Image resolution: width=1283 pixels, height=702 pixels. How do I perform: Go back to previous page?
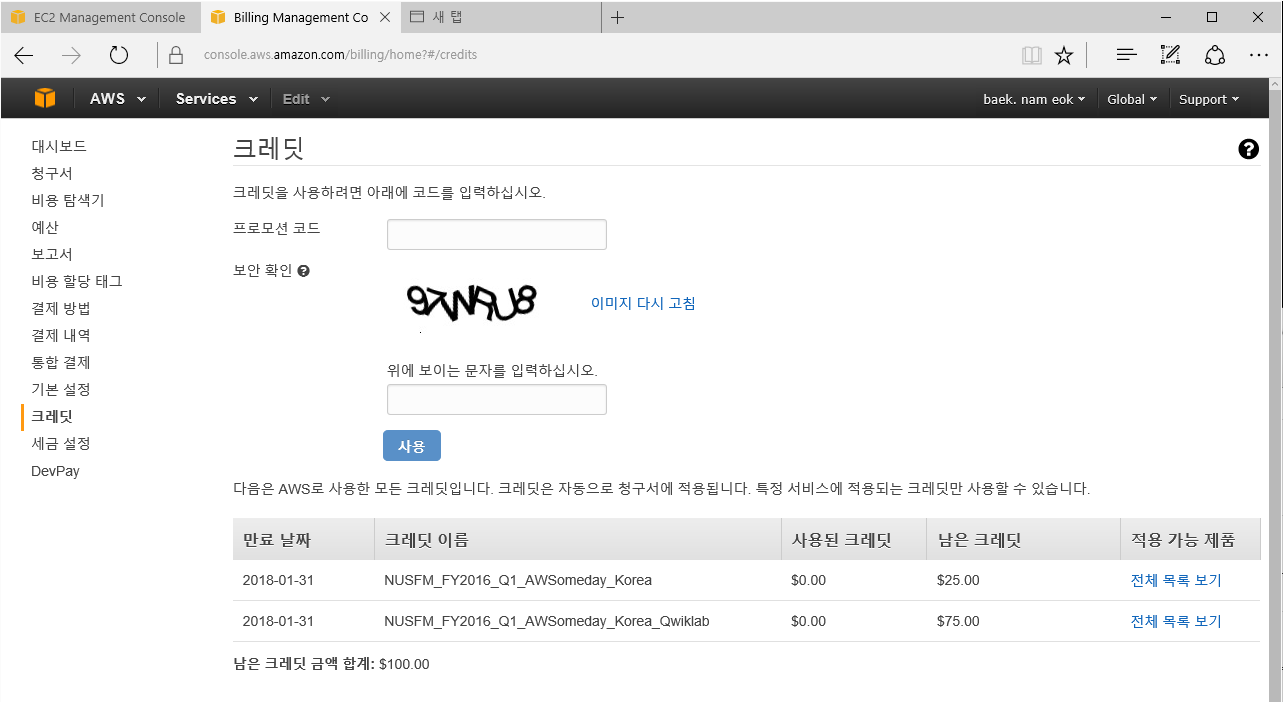click(x=24, y=55)
